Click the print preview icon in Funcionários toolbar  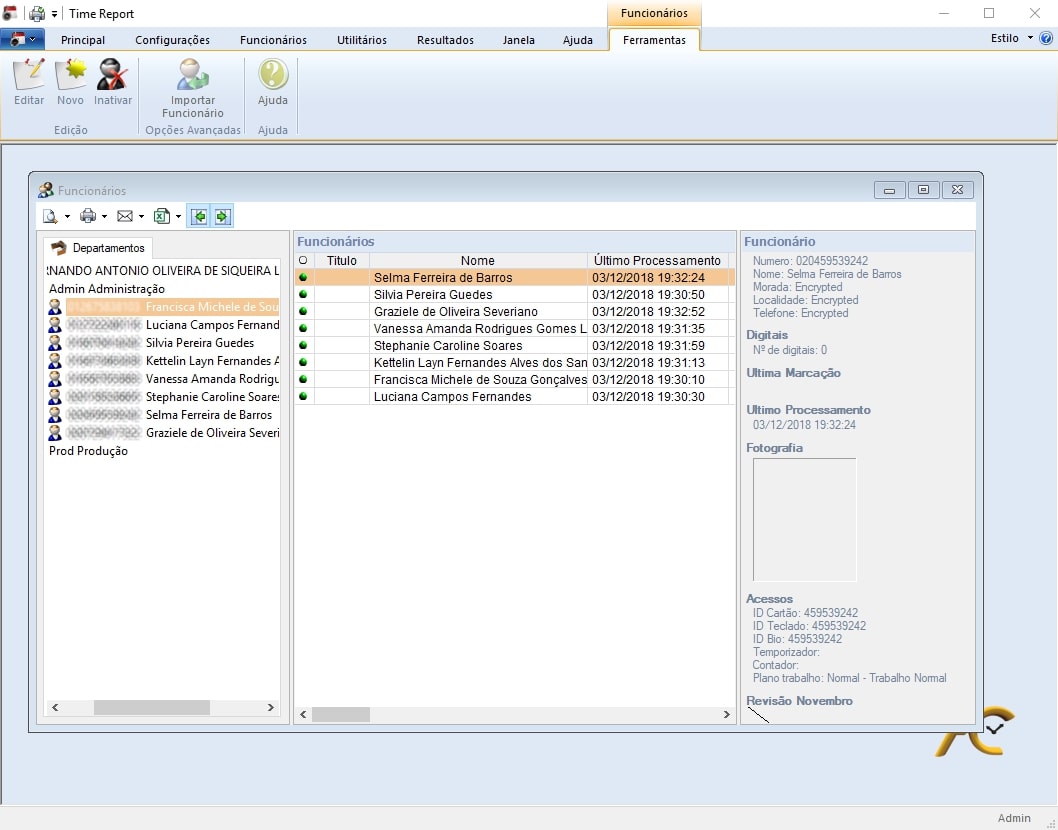point(50,216)
